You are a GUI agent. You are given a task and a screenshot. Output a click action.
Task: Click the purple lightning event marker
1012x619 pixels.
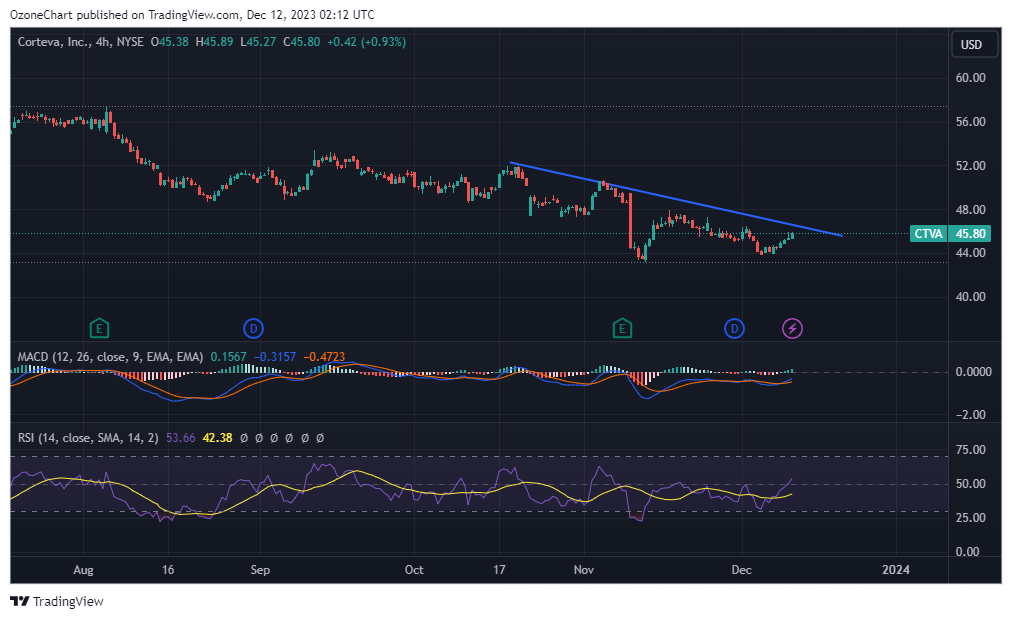pyautogui.click(x=793, y=329)
